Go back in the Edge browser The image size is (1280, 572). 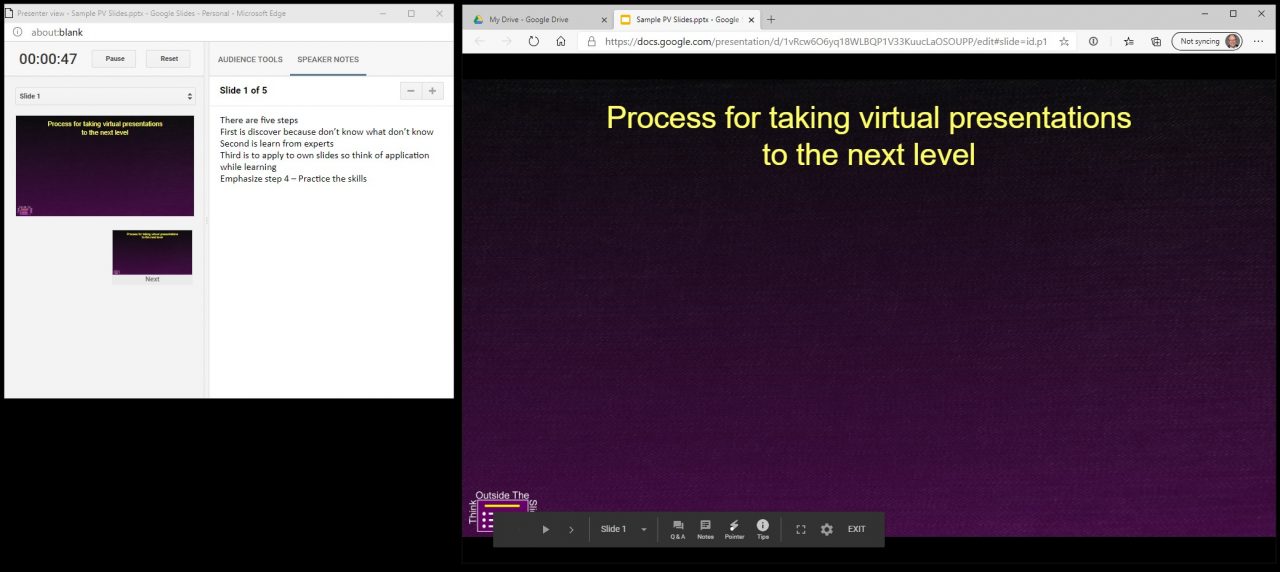pos(480,41)
